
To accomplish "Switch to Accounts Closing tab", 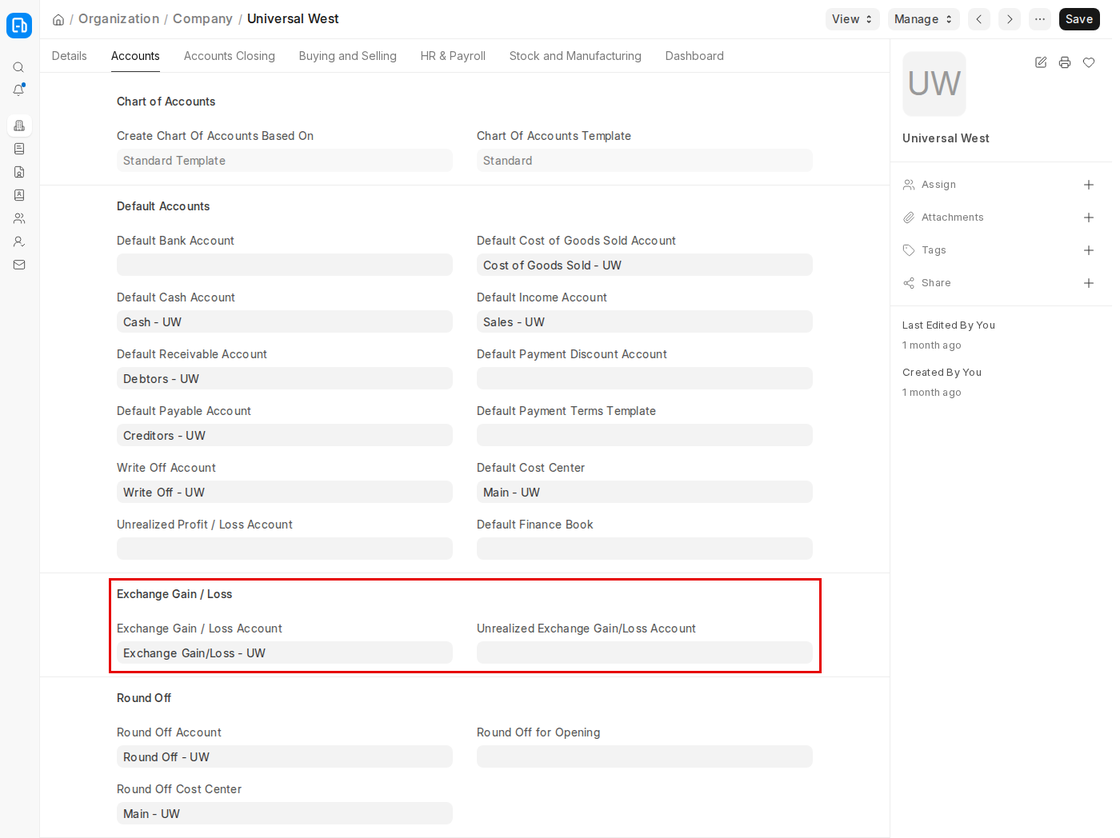I will 229,56.
